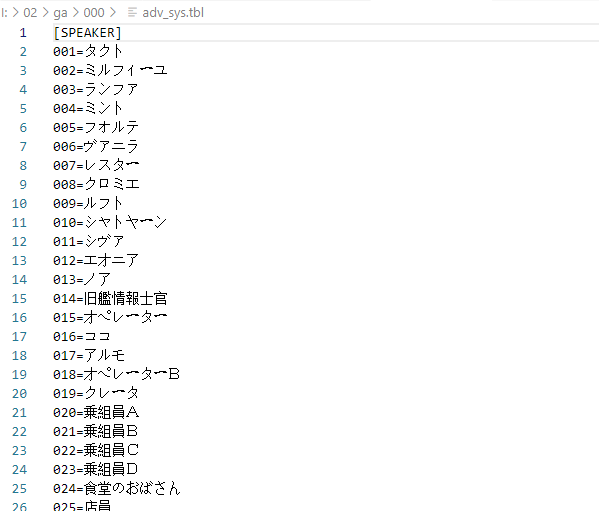Select the 'ga' breadcrumb folder
The height and width of the screenshot is (511, 599).
(60, 13)
